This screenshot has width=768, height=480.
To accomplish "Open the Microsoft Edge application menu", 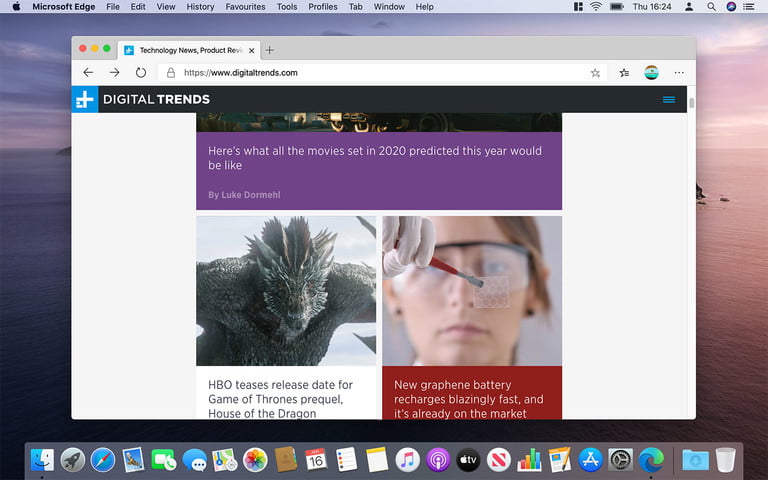I will click(x=64, y=6).
